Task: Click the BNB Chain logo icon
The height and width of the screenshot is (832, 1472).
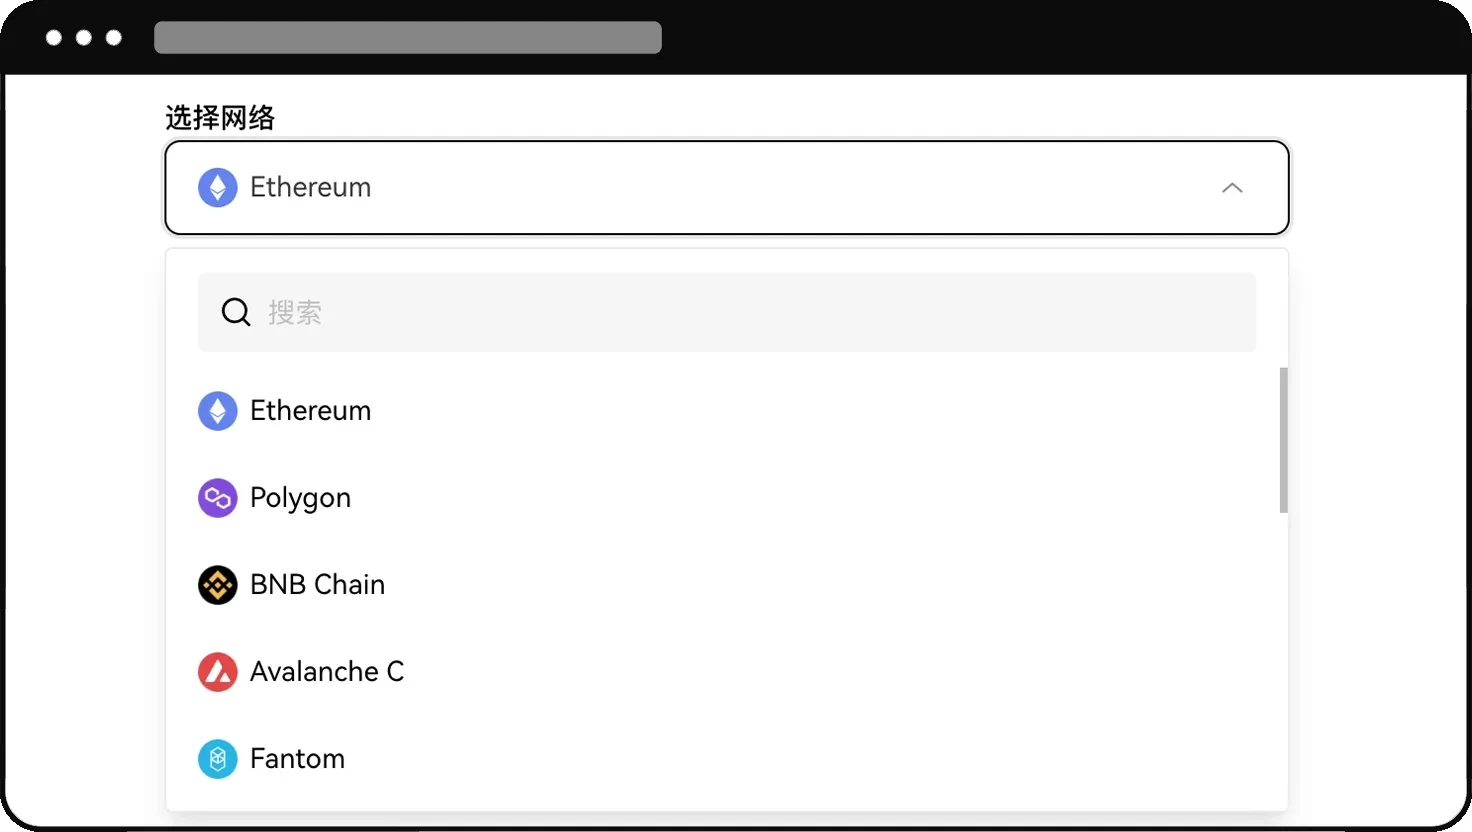Action: [x=217, y=585]
